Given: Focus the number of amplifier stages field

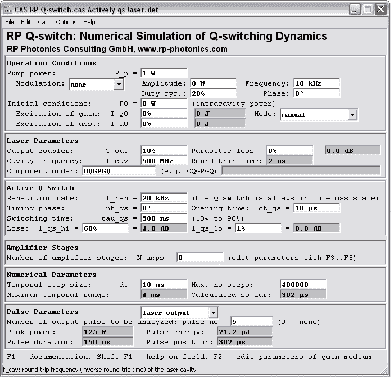Looking at the screenshot, I should click(200, 257).
